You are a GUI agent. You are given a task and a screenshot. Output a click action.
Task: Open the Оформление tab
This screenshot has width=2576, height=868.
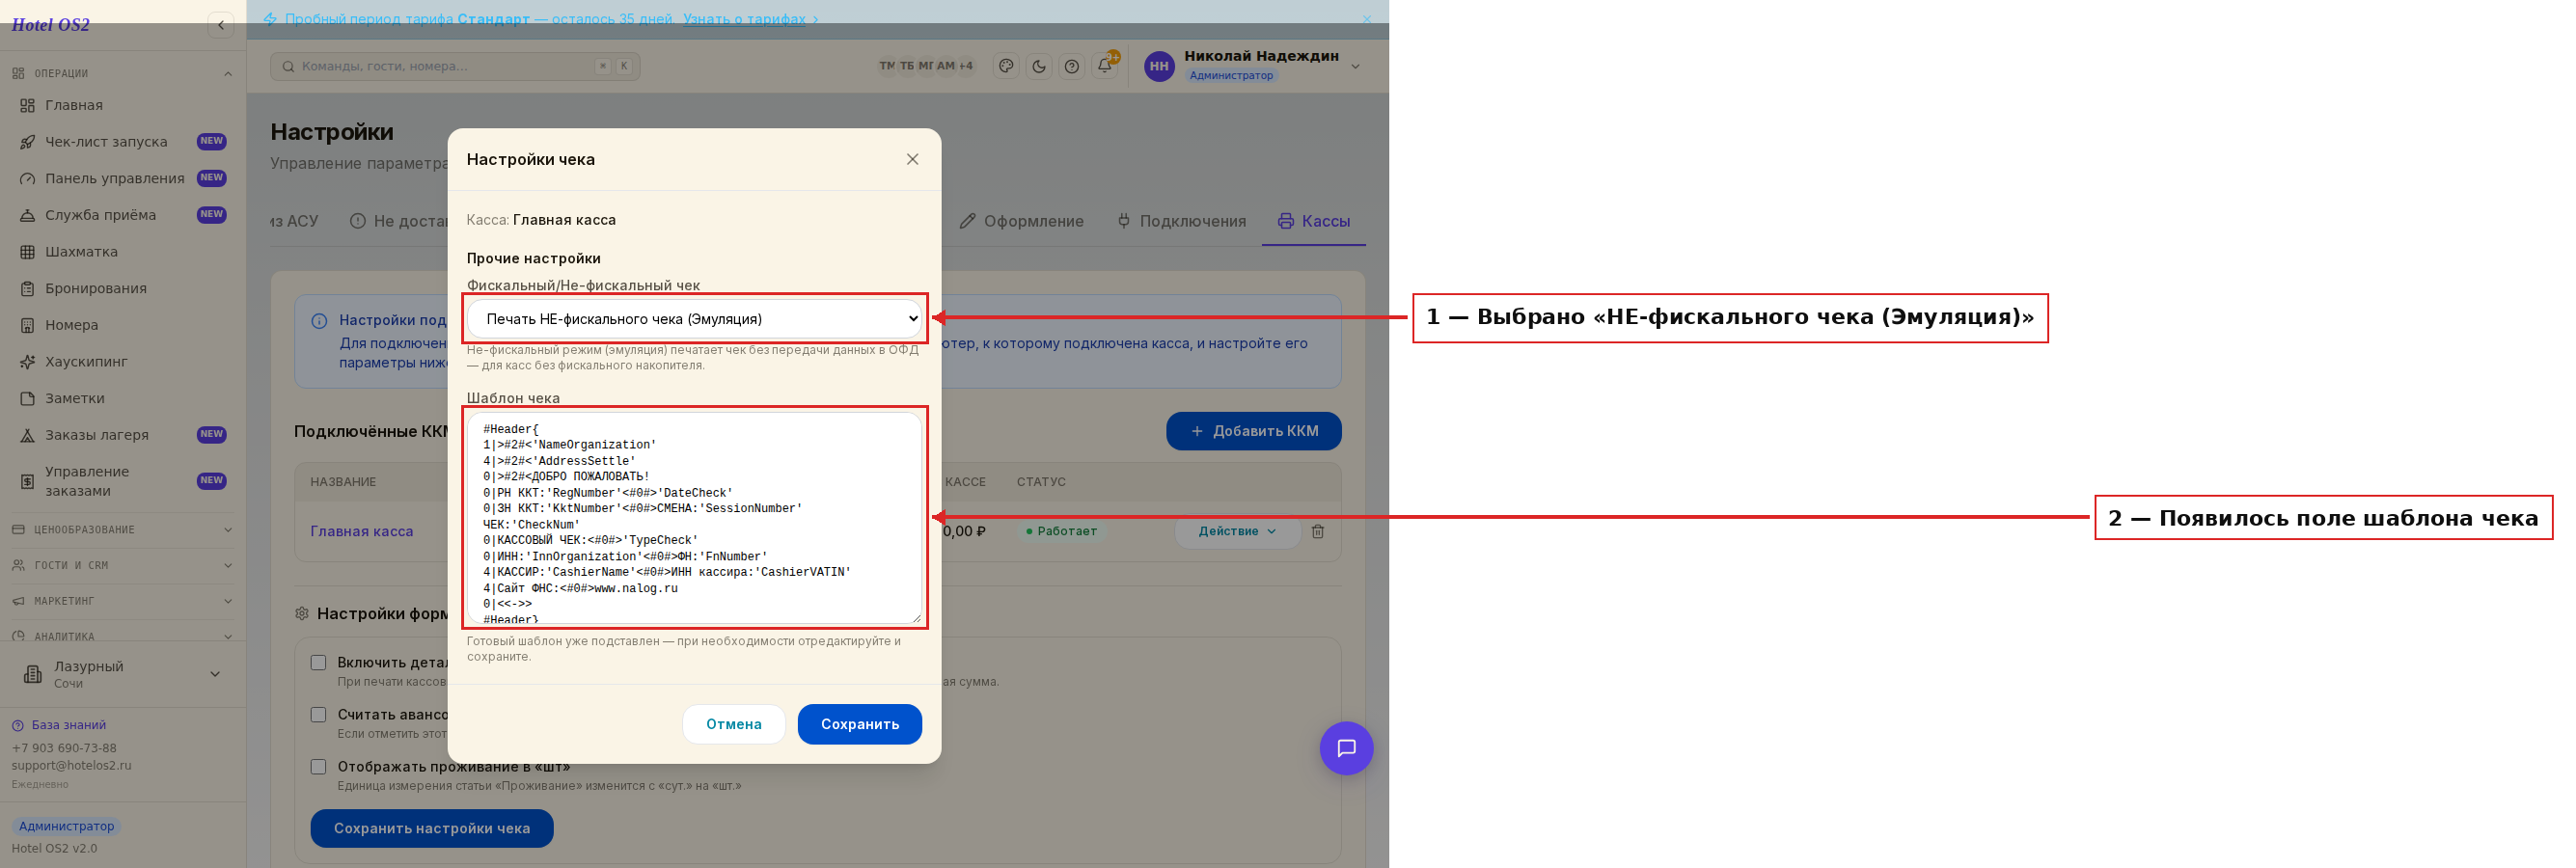[x=1022, y=221]
